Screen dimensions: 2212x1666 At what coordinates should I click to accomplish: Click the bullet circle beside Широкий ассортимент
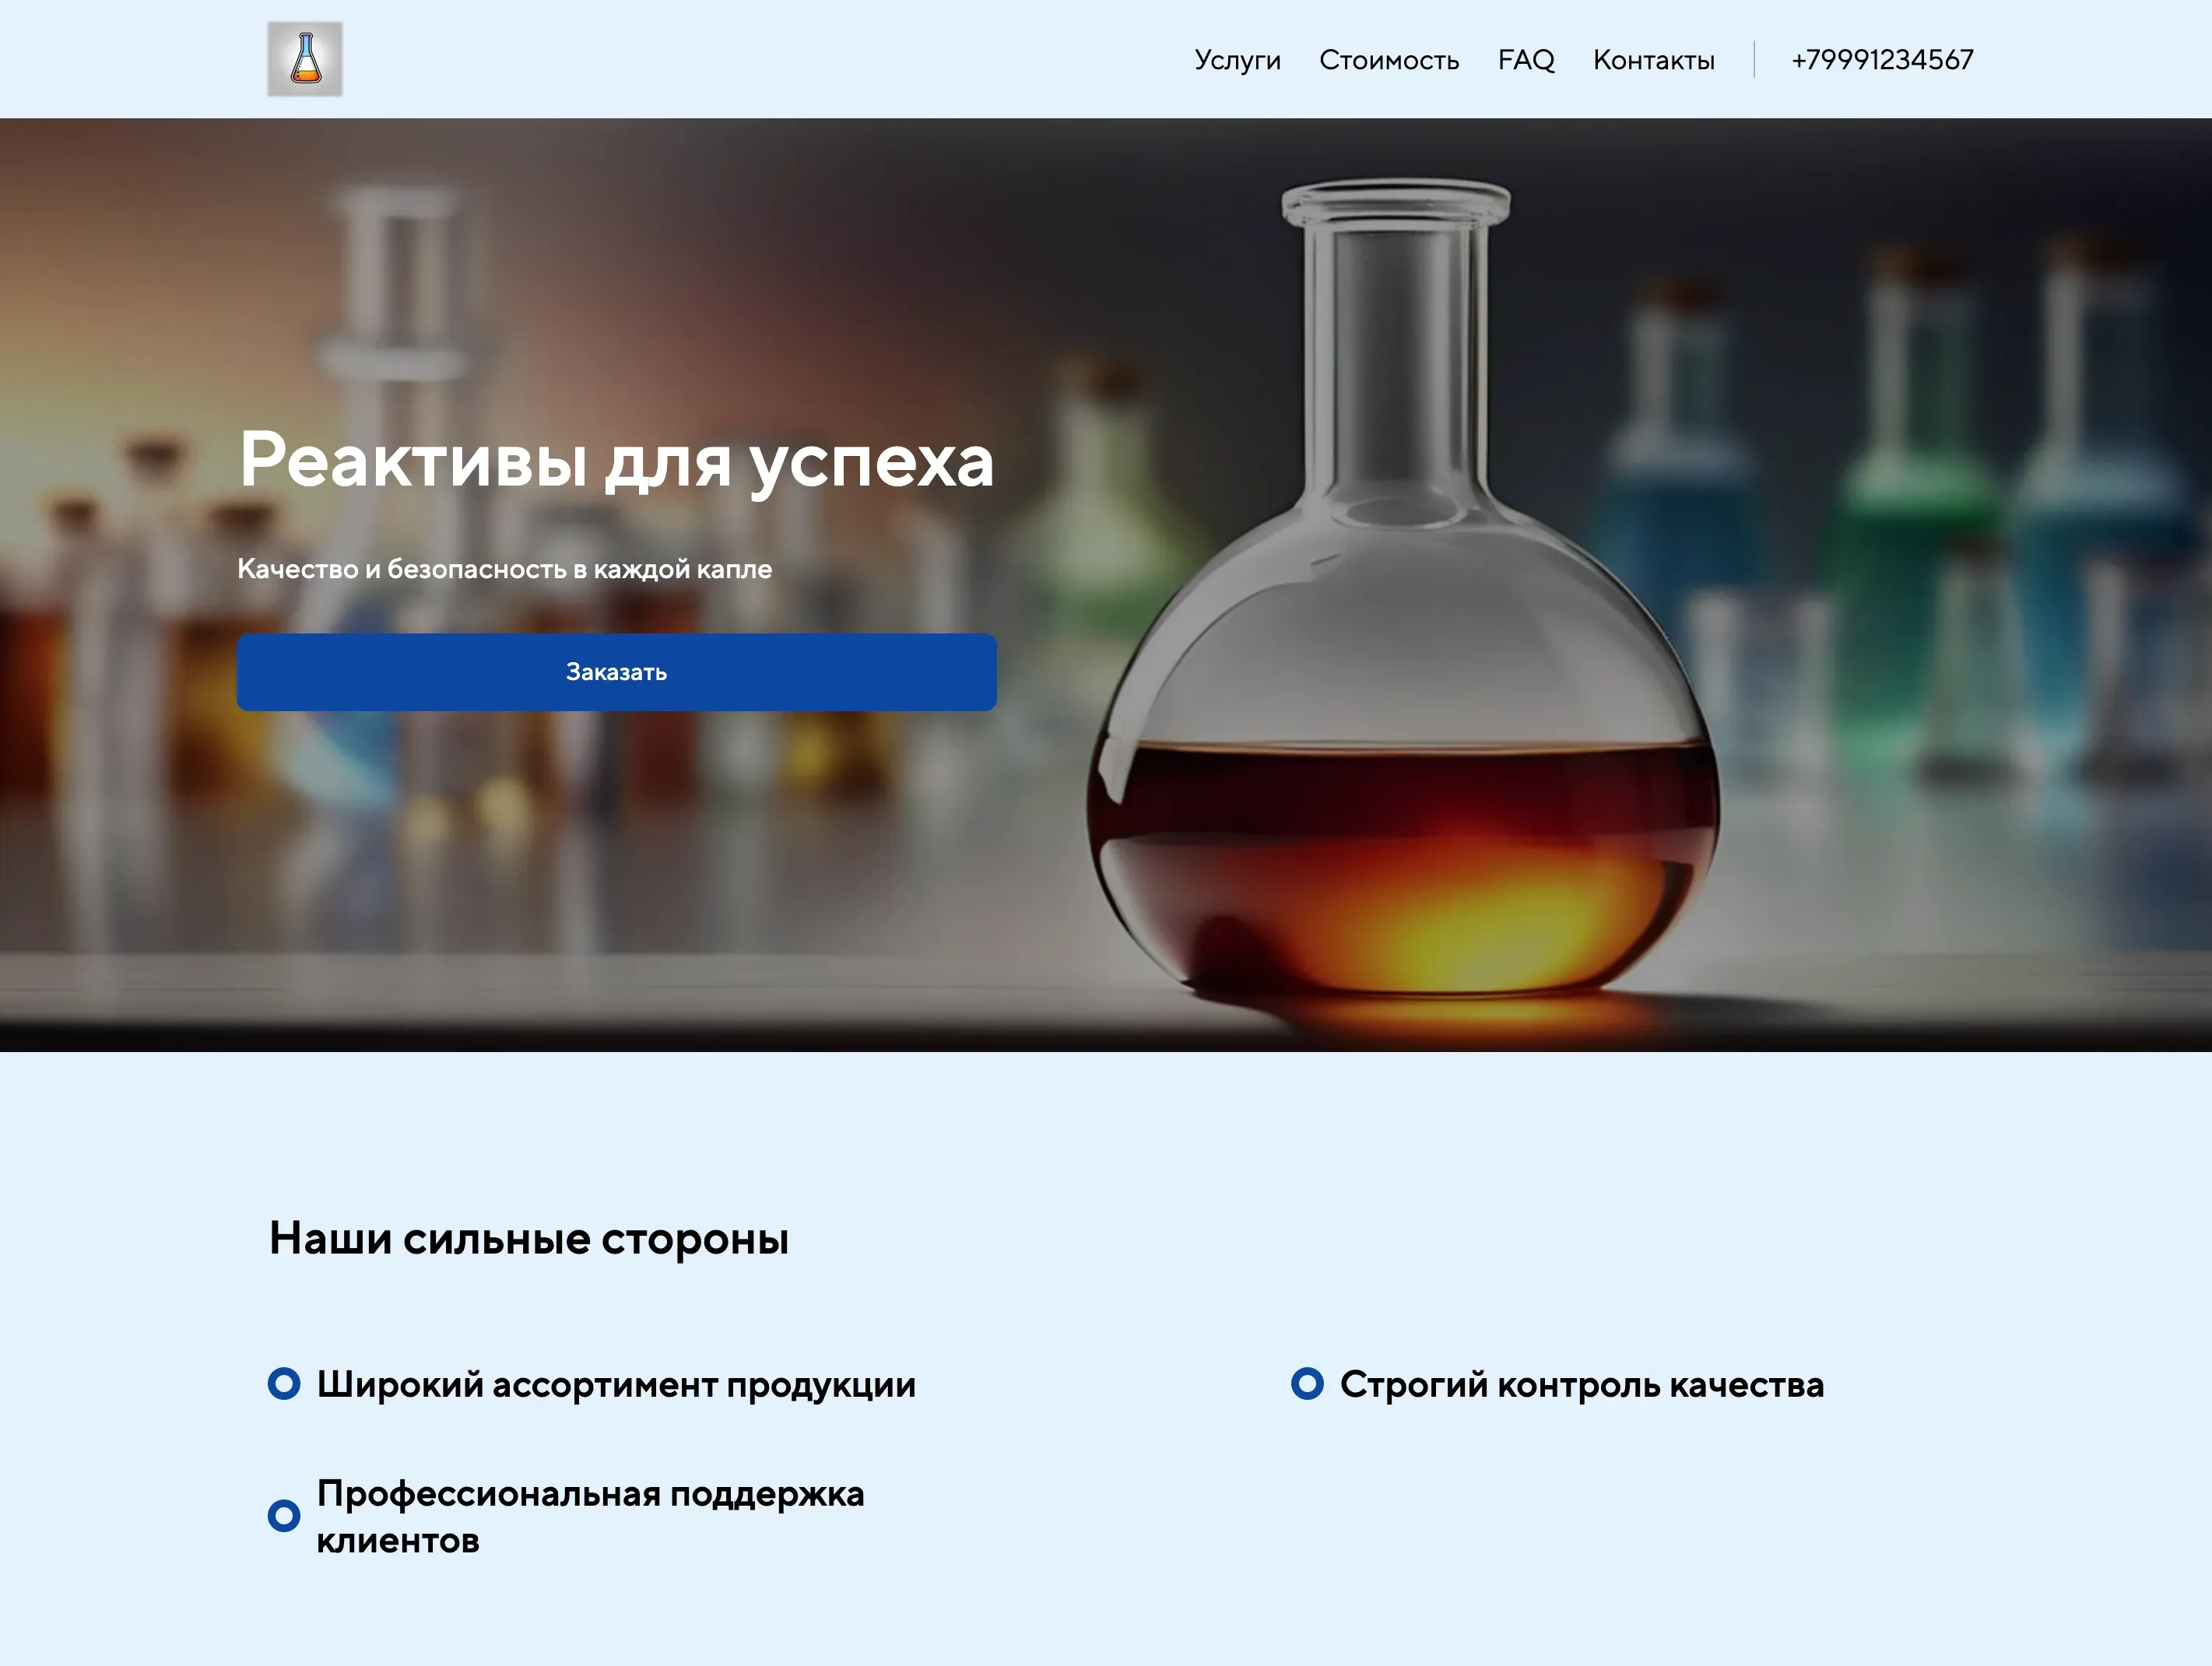(x=284, y=1384)
